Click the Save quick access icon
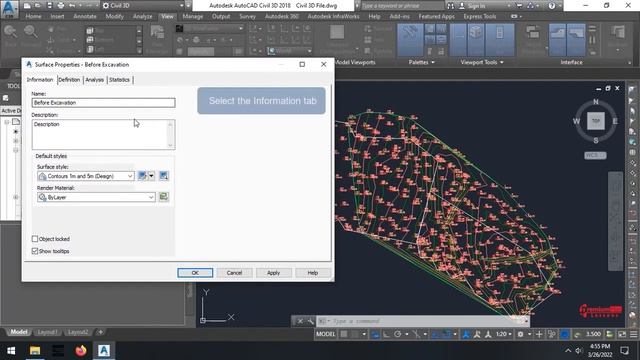 pos(49,6)
